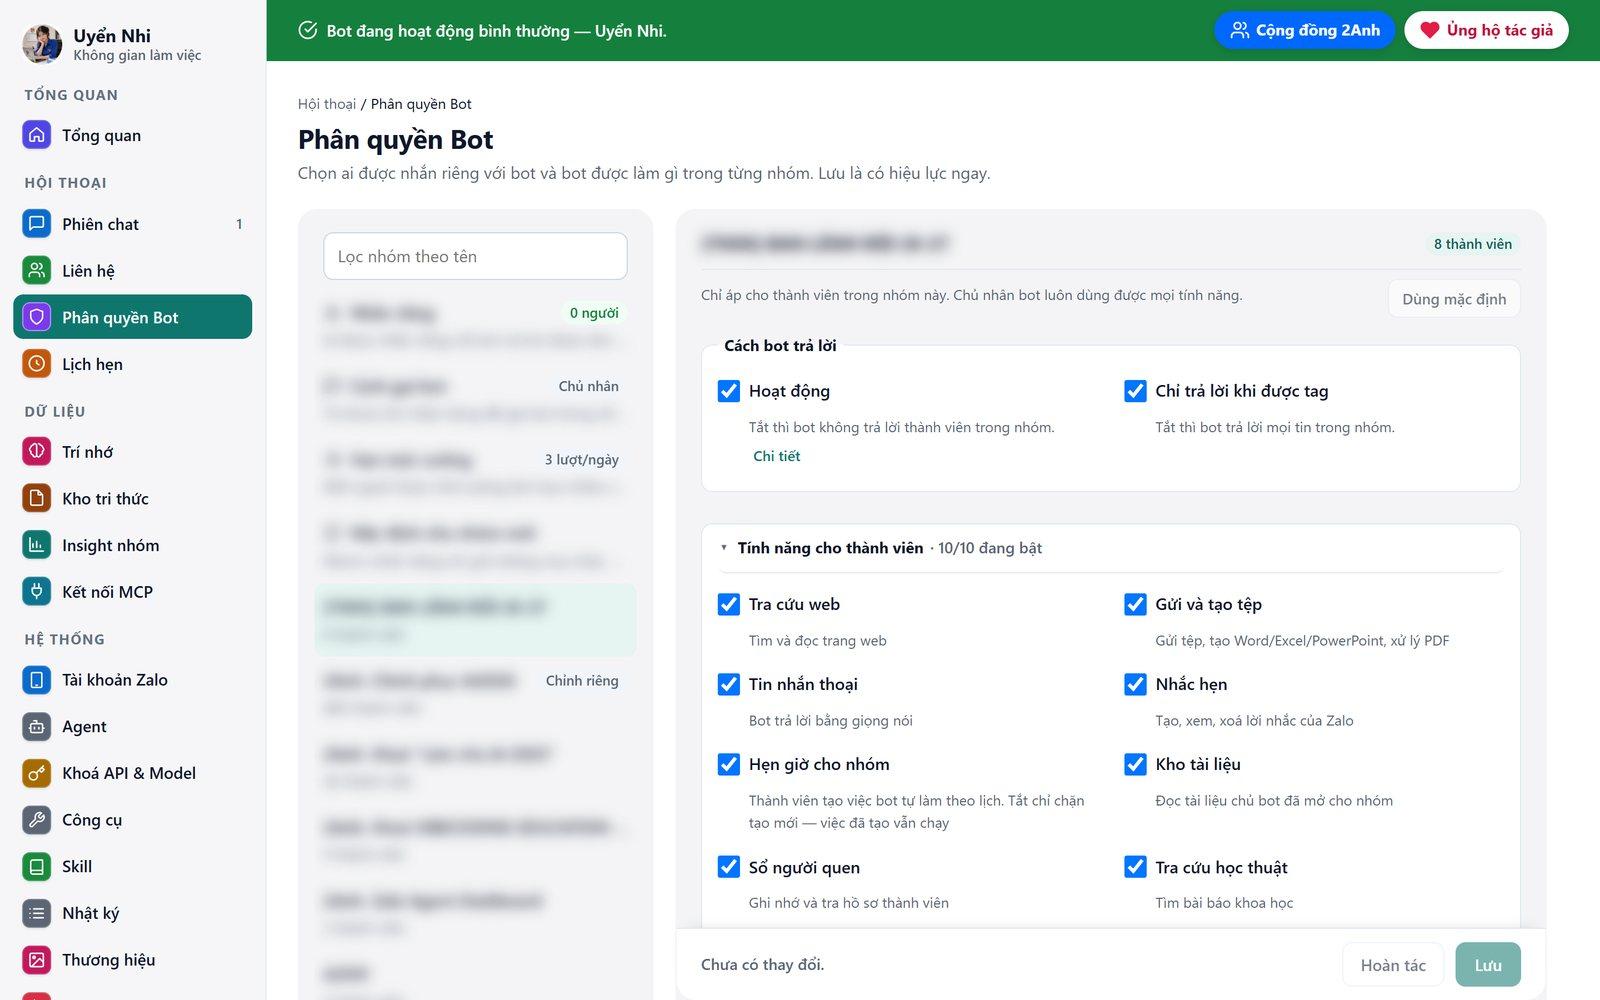Select the group row showing 0 người
Screen dimensions: 1600x1000
(x=475, y=326)
